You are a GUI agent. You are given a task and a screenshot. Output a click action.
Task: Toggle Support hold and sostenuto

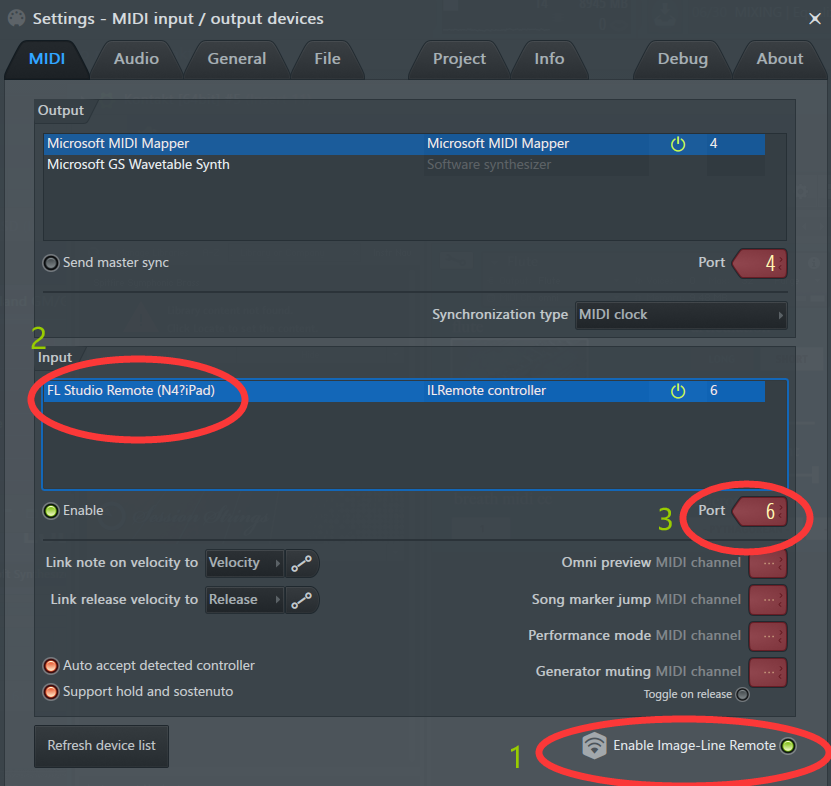click(x=51, y=692)
